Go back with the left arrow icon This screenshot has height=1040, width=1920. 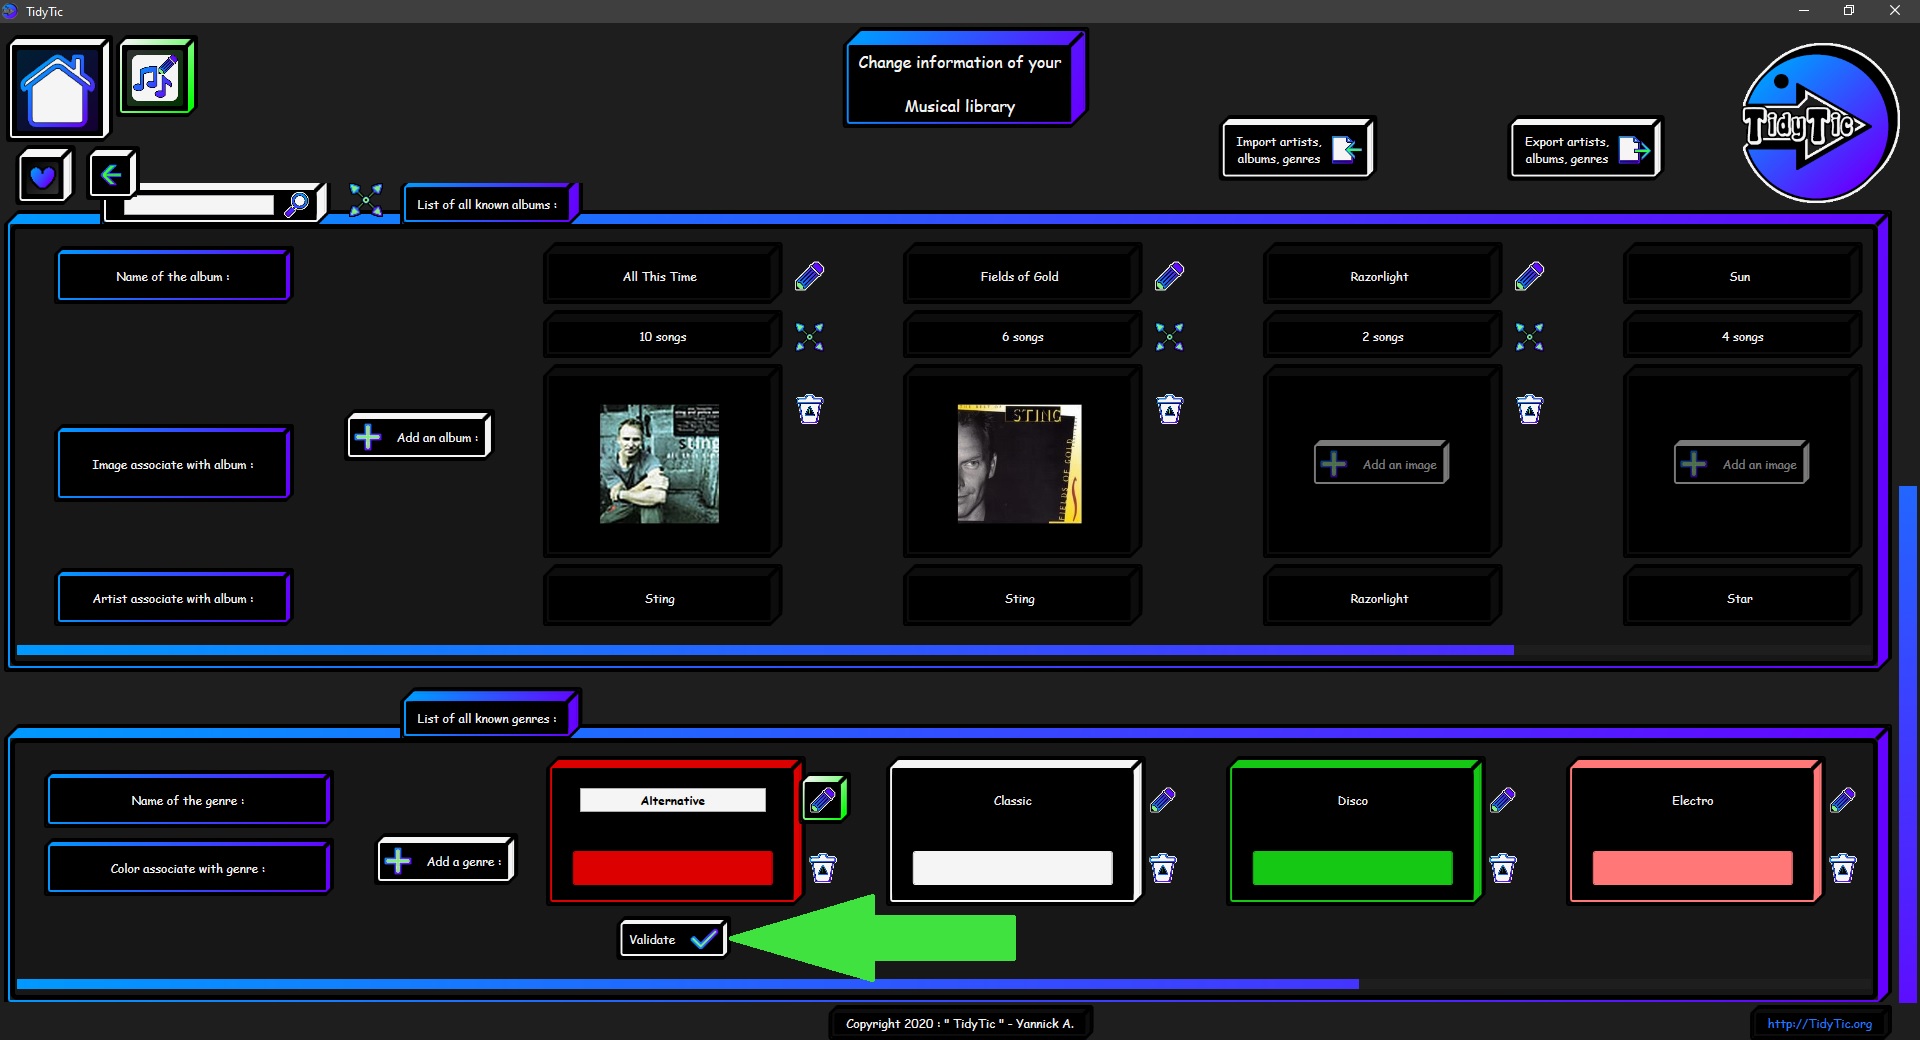click(x=112, y=175)
